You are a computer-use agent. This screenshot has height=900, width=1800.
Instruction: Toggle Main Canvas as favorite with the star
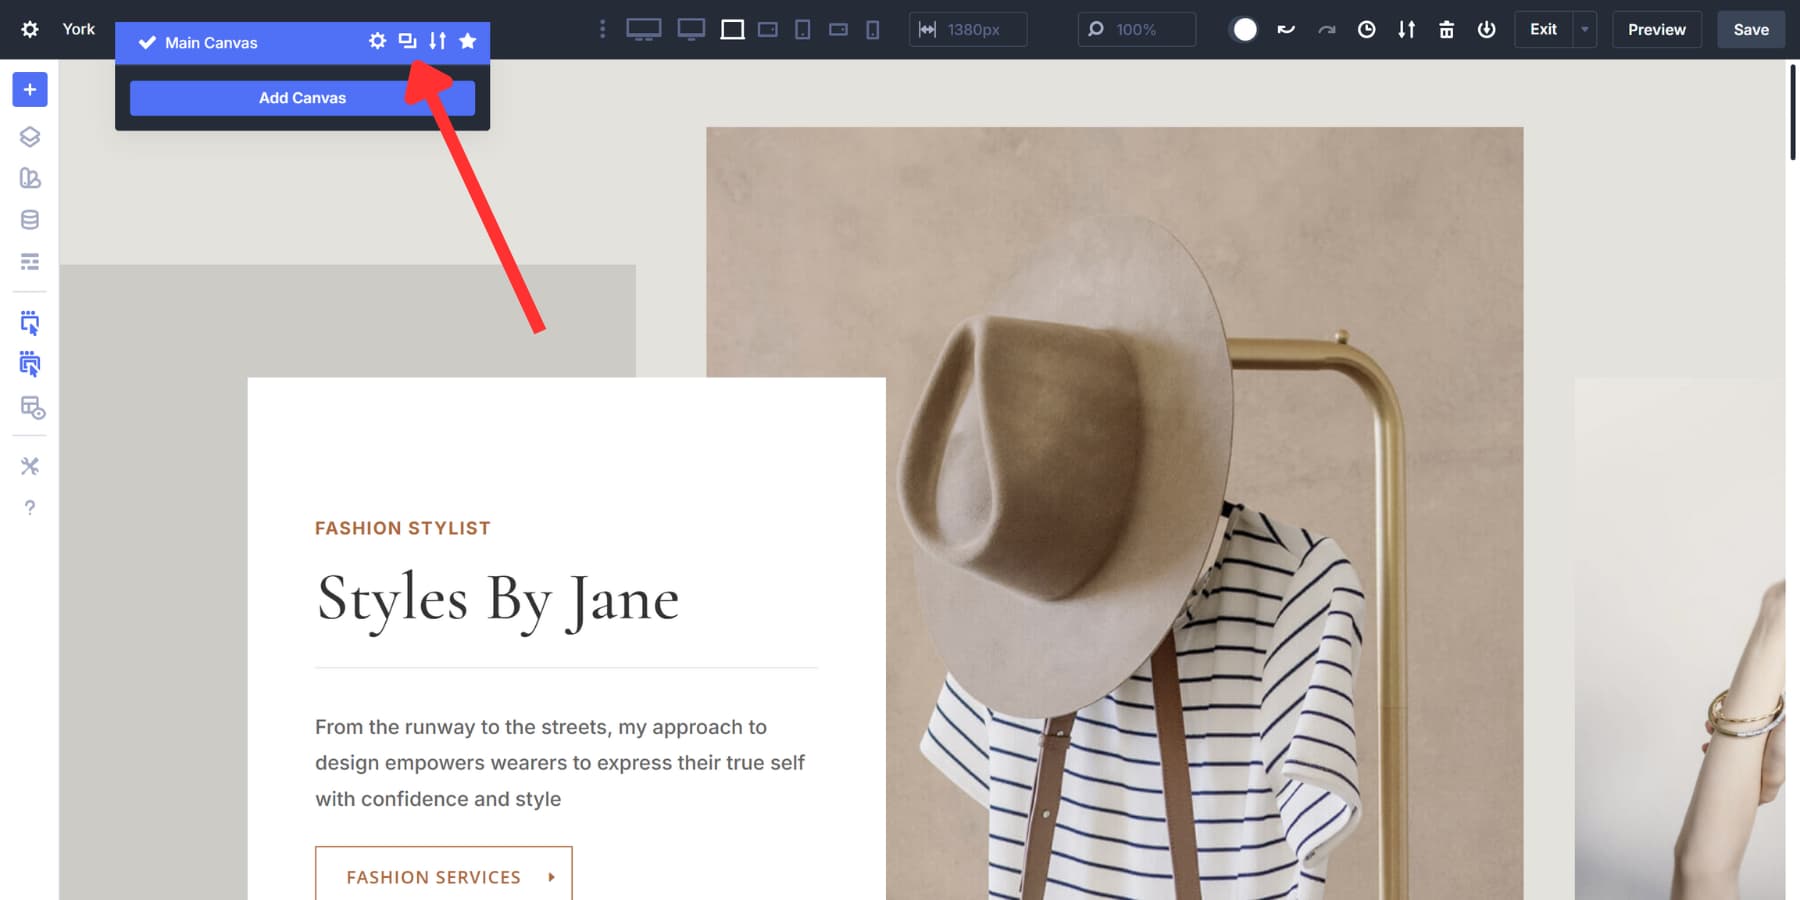point(468,42)
